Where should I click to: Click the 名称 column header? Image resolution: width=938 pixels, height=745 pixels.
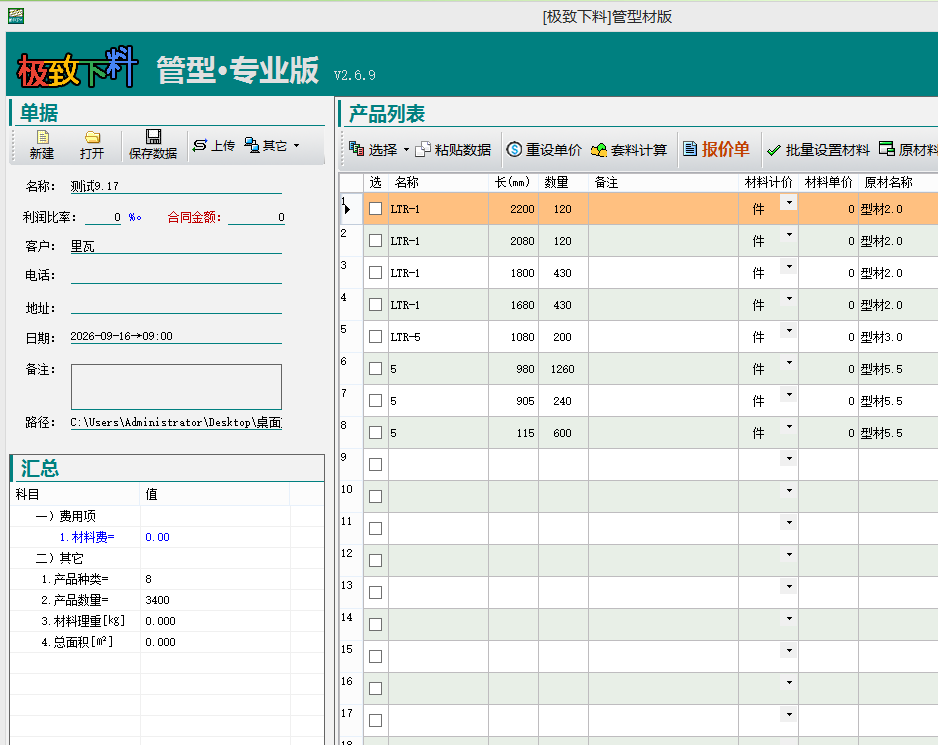[x=438, y=183]
